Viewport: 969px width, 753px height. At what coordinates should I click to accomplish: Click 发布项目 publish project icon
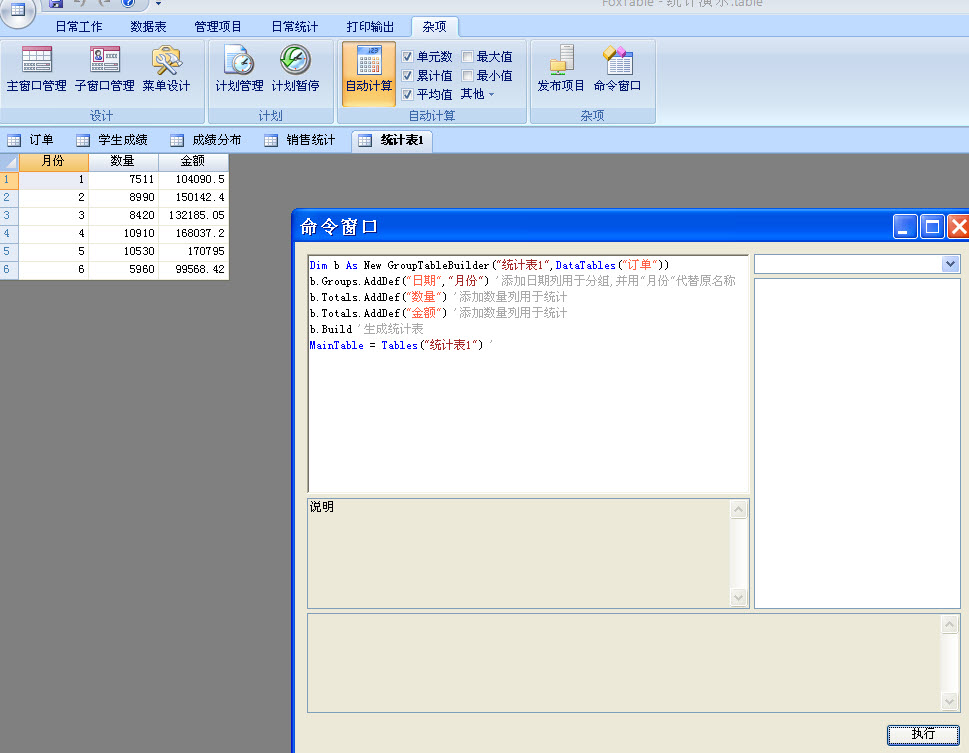tap(561, 69)
